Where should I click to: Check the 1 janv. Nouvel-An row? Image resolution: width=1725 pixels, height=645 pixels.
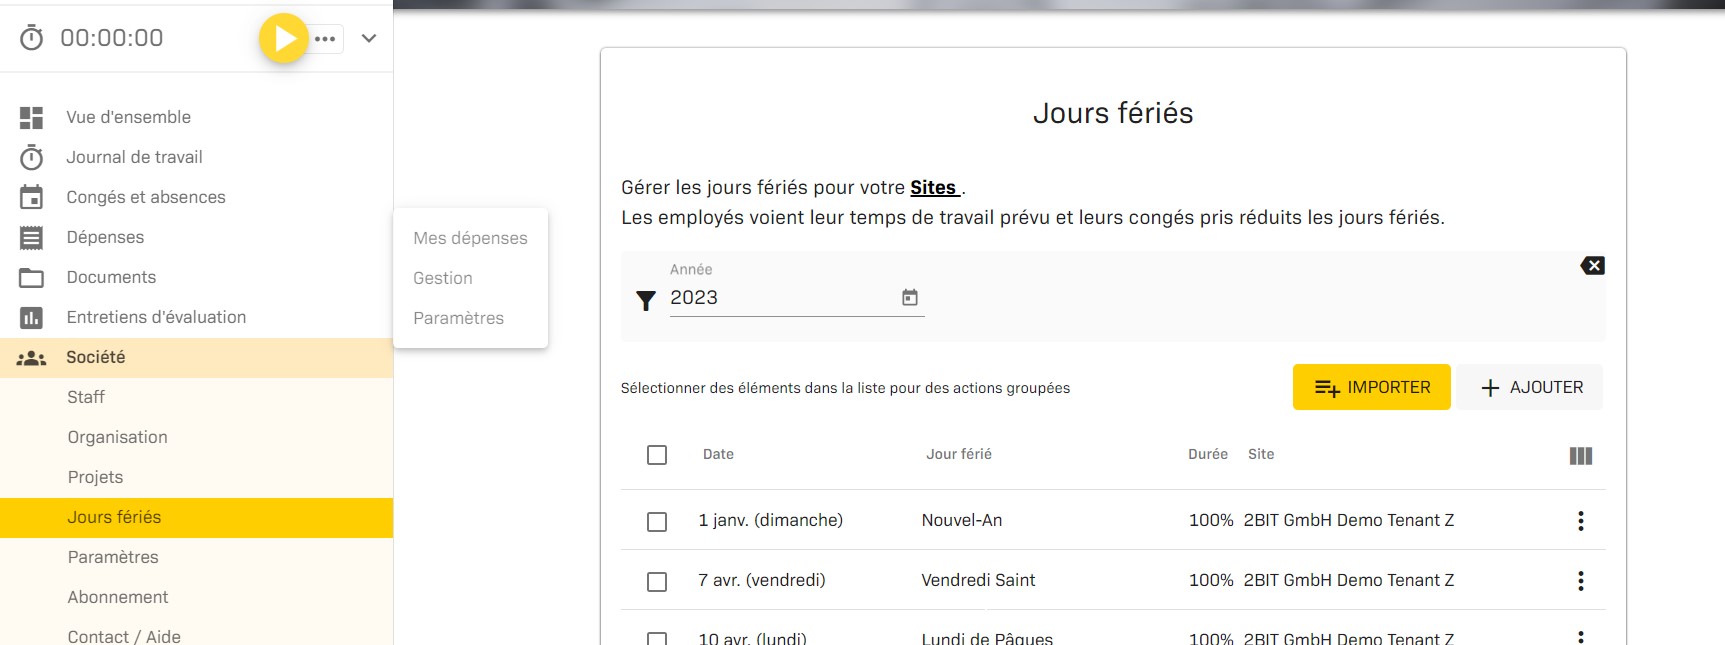pyautogui.click(x=657, y=522)
